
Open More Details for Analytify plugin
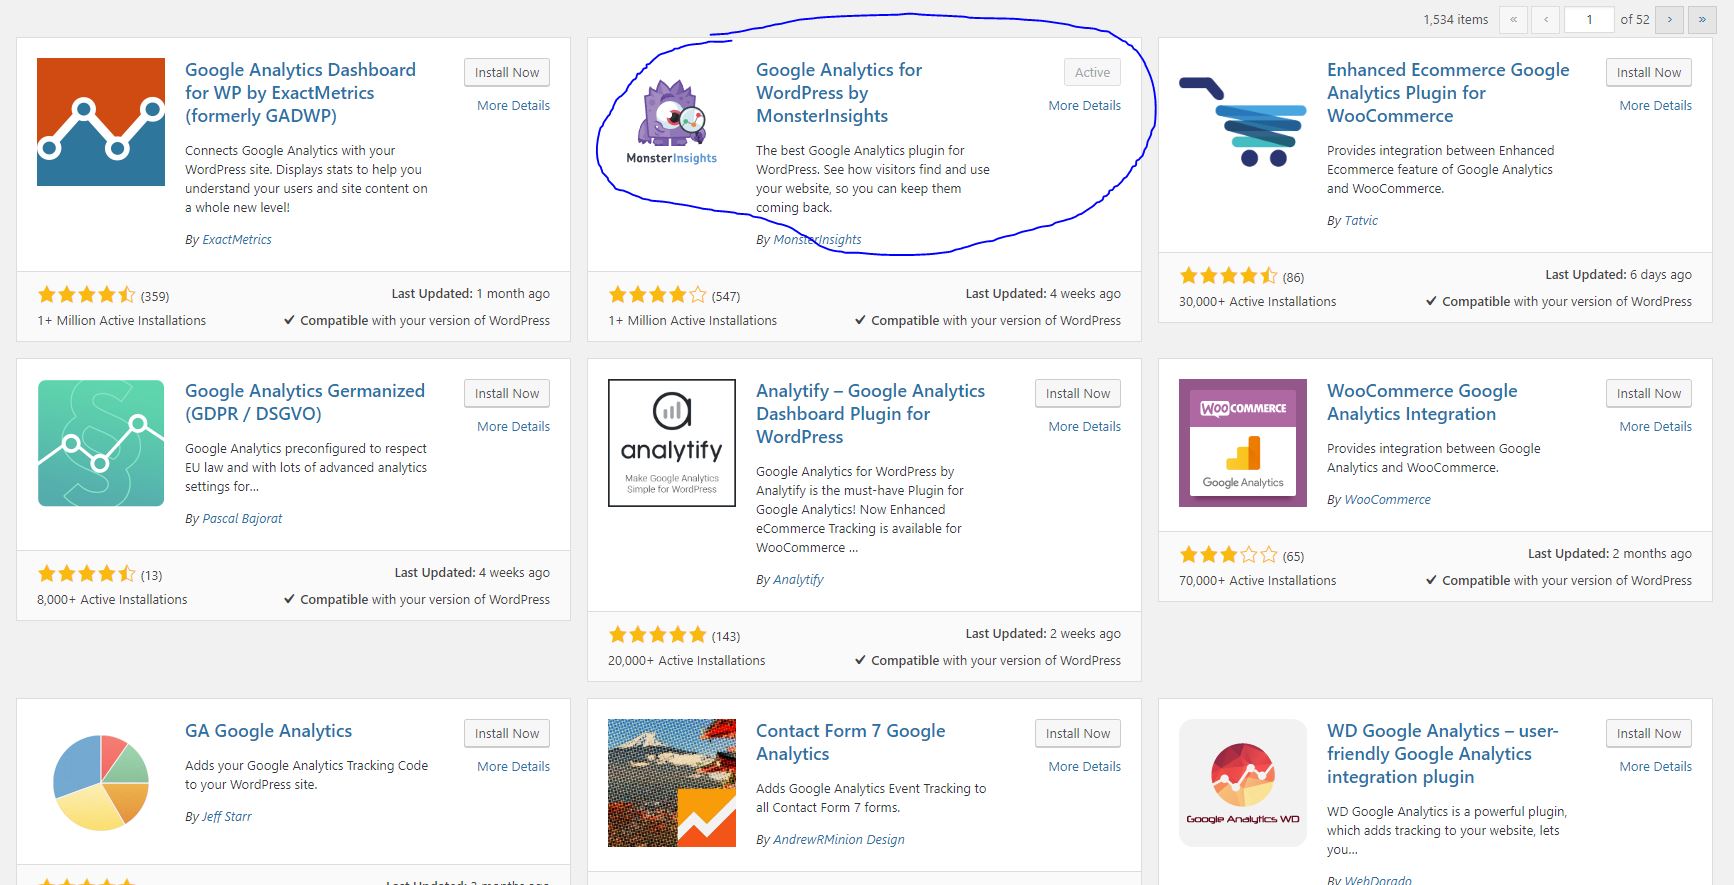(x=1084, y=426)
